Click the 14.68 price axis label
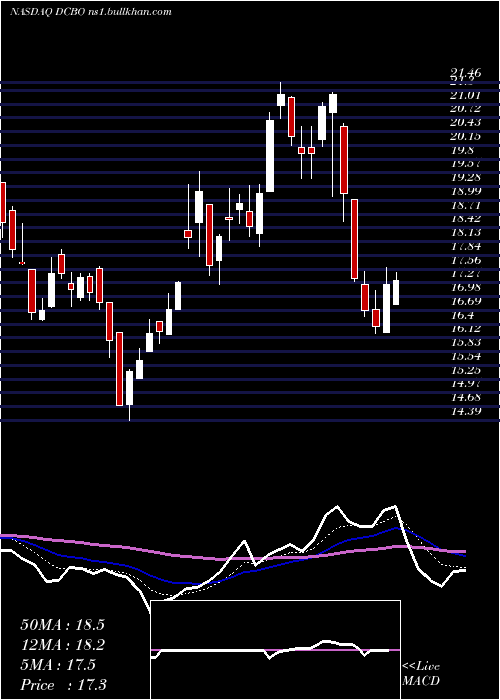This screenshot has width=500, height=700. 466,397
